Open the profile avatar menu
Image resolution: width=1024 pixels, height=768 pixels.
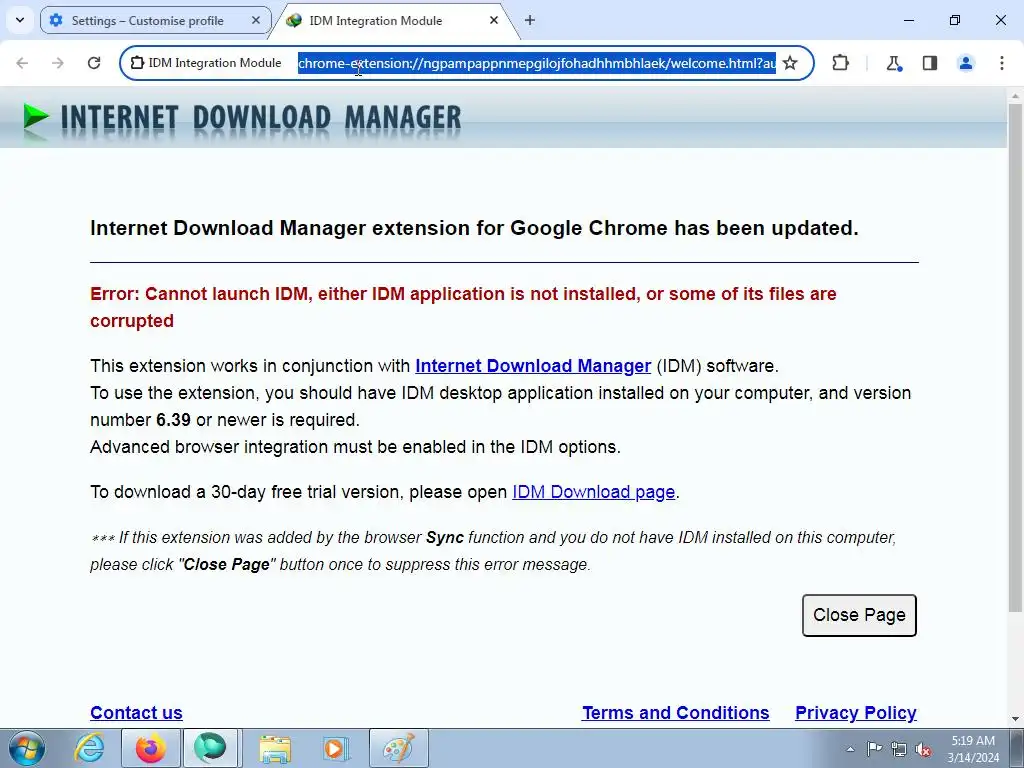click(x=966, y=63)
